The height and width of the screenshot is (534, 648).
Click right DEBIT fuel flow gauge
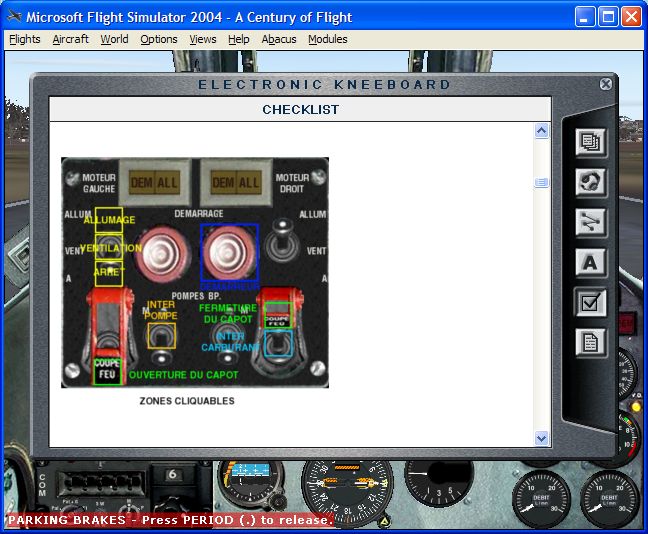click(x=609, y=499)
